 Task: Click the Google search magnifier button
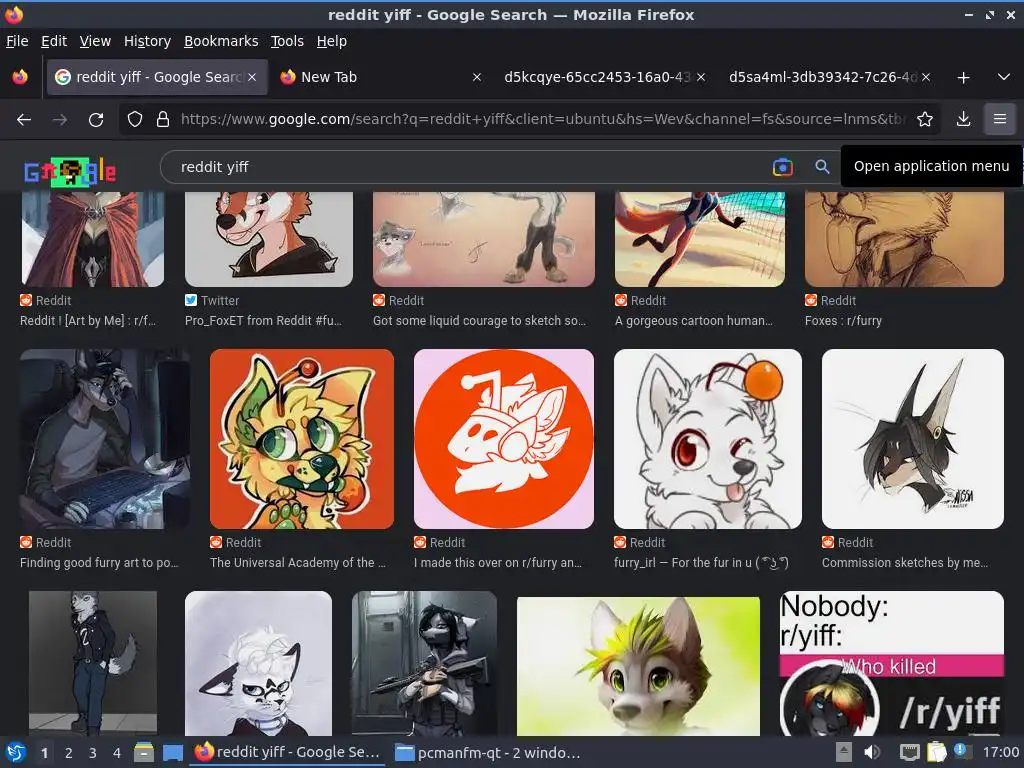pyautogui.click(x=822, y=167)
